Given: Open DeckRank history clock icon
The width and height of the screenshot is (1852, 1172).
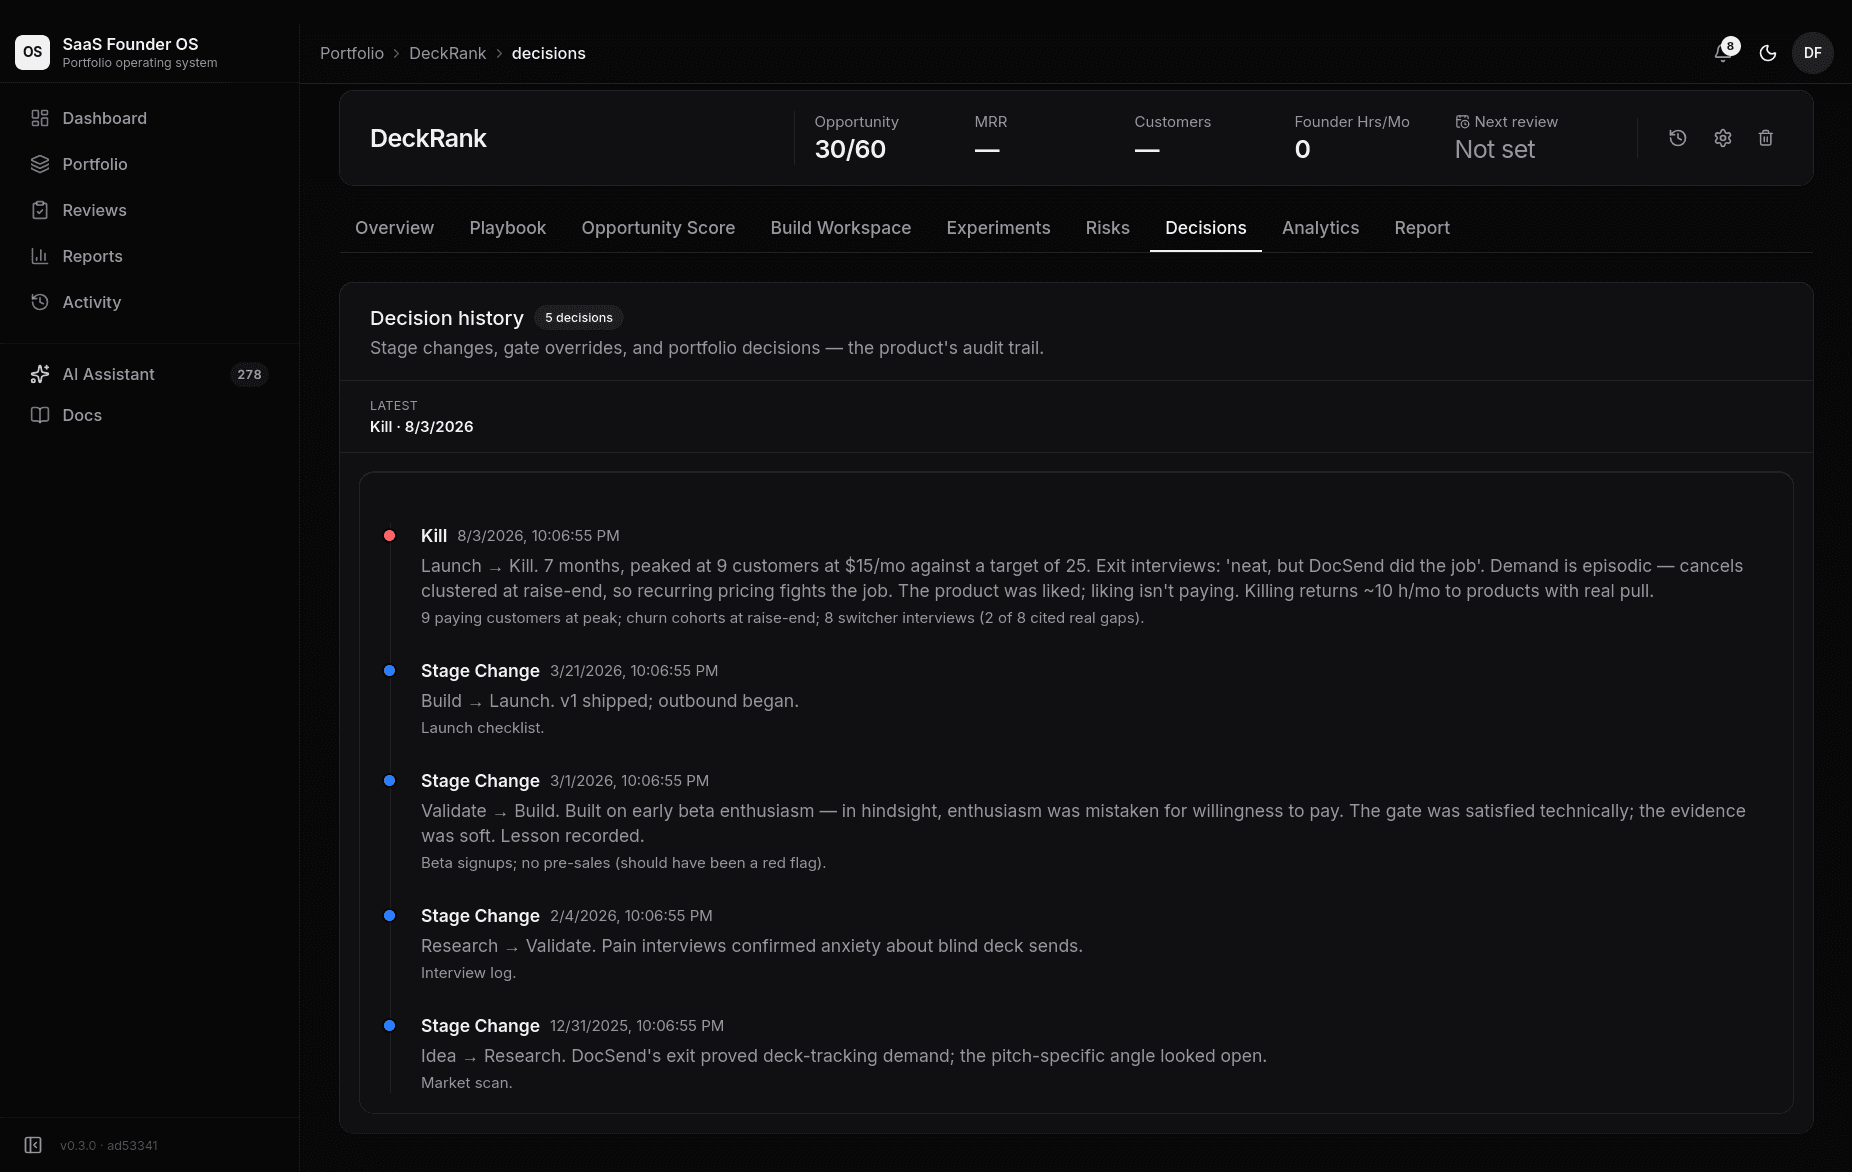Looking at the screenshot, I should [x=1678, y=138].
